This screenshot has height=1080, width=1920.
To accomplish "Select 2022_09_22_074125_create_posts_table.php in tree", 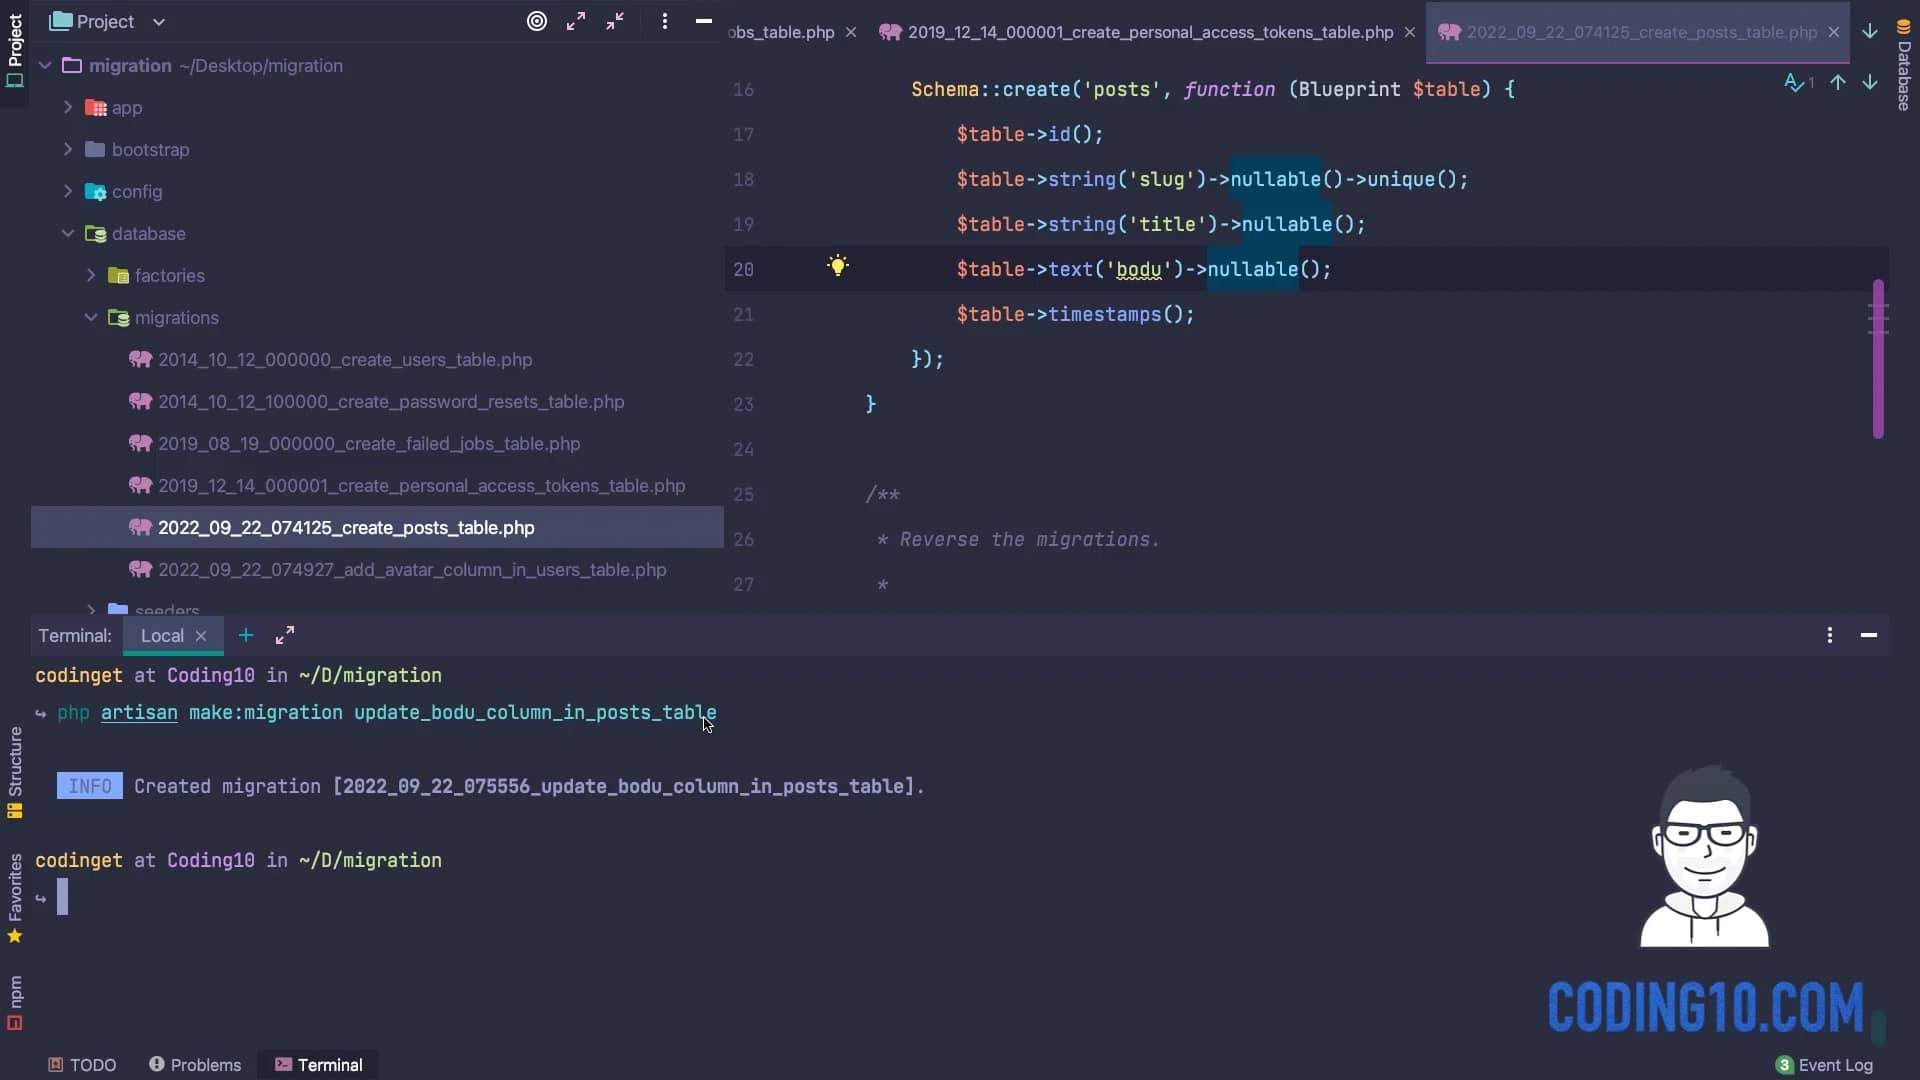I will click(377, 527).
